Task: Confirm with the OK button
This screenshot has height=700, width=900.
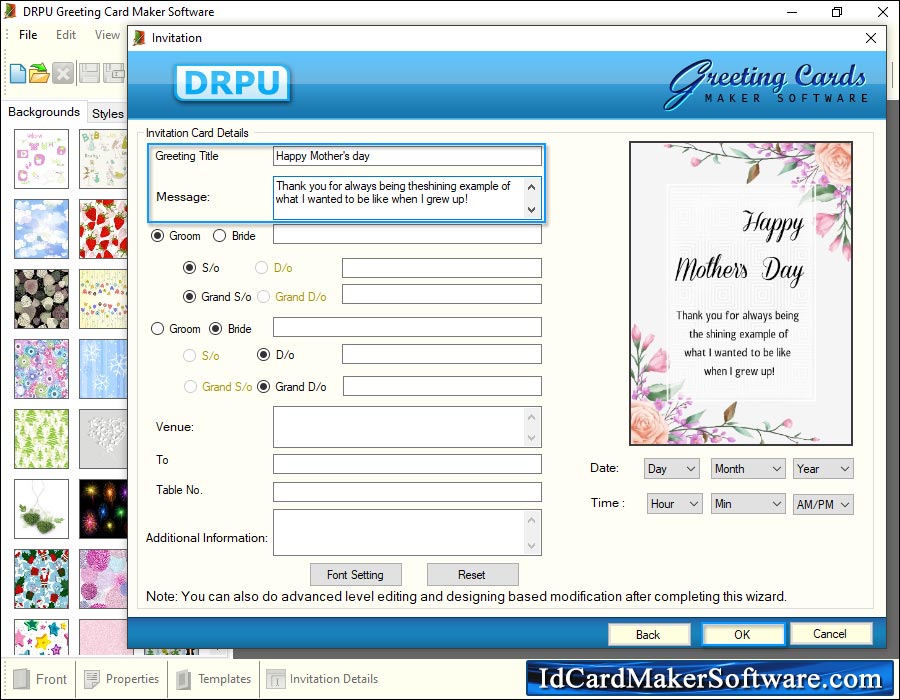Action: pyautogui.click(x=742, y=635)
